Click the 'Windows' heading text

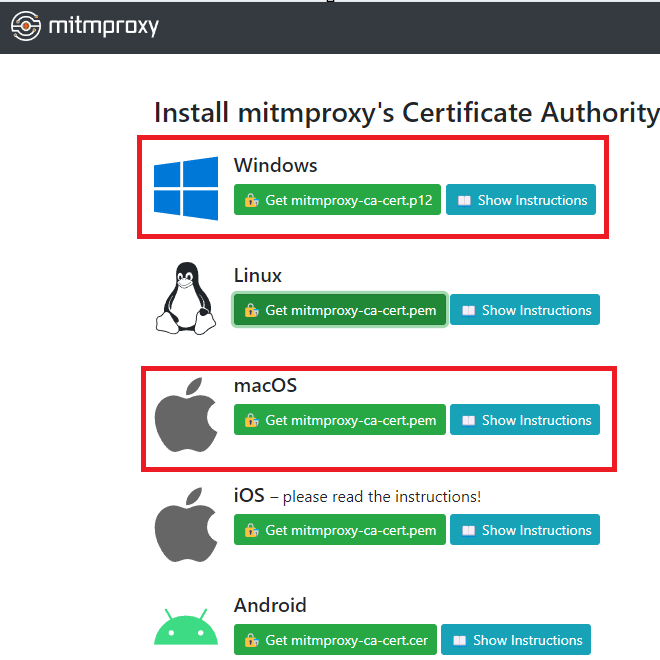[276, 165]
